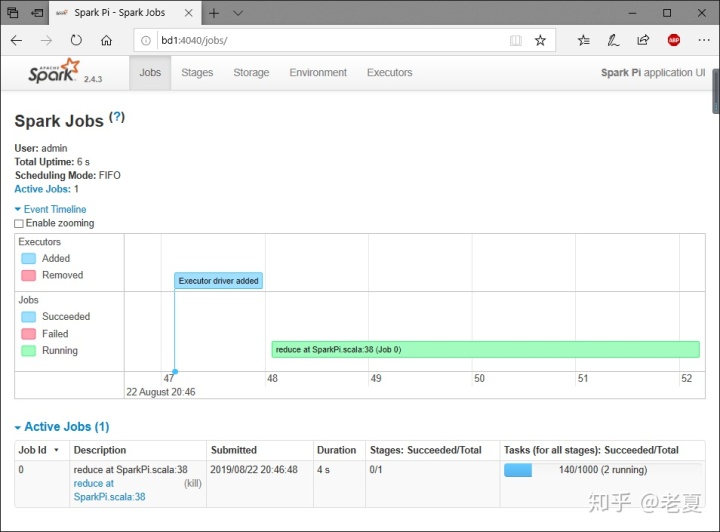Screen dimensions: 720x532
Task: Kill job 0 via (kill) link
Action: pyautogui.click(x=193, y=483)
